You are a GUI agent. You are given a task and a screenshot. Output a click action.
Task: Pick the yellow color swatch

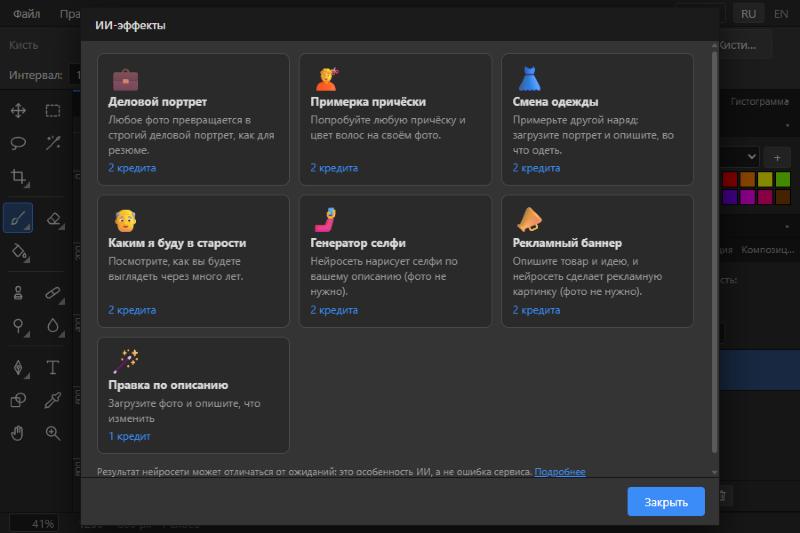(765, 179)
